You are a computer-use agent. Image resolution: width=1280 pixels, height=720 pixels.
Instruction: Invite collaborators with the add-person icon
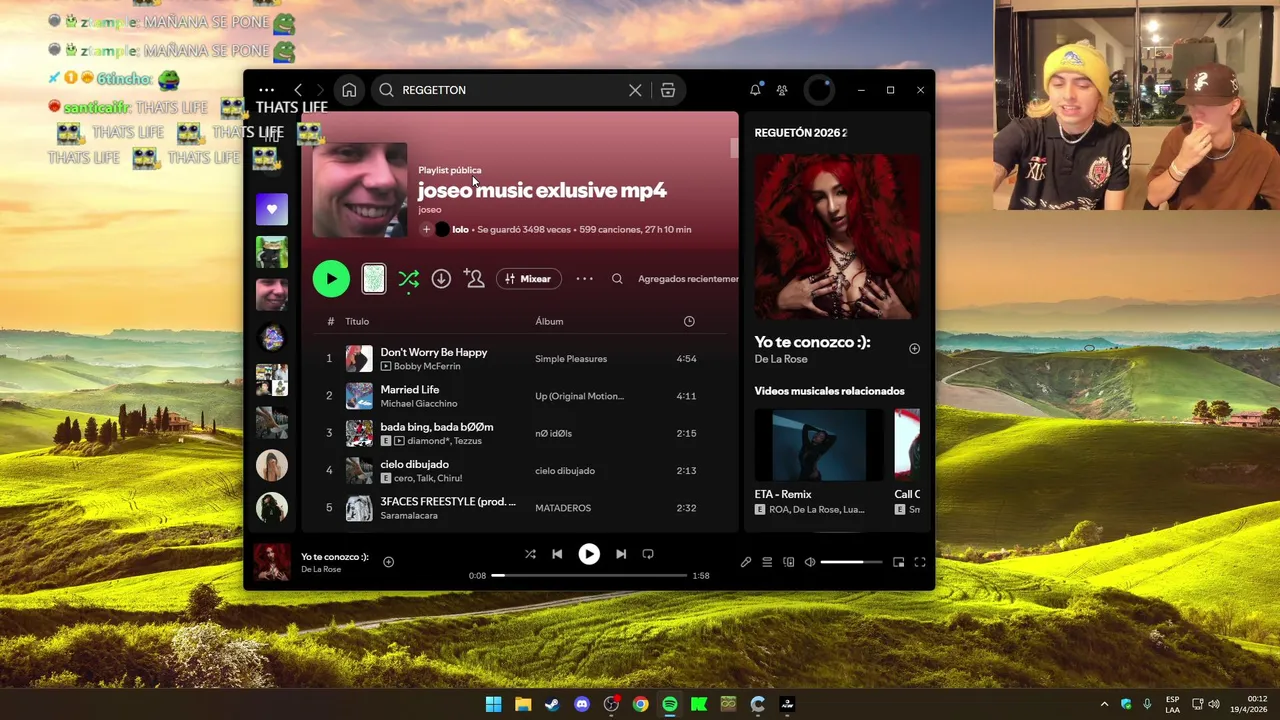(474, 279)
